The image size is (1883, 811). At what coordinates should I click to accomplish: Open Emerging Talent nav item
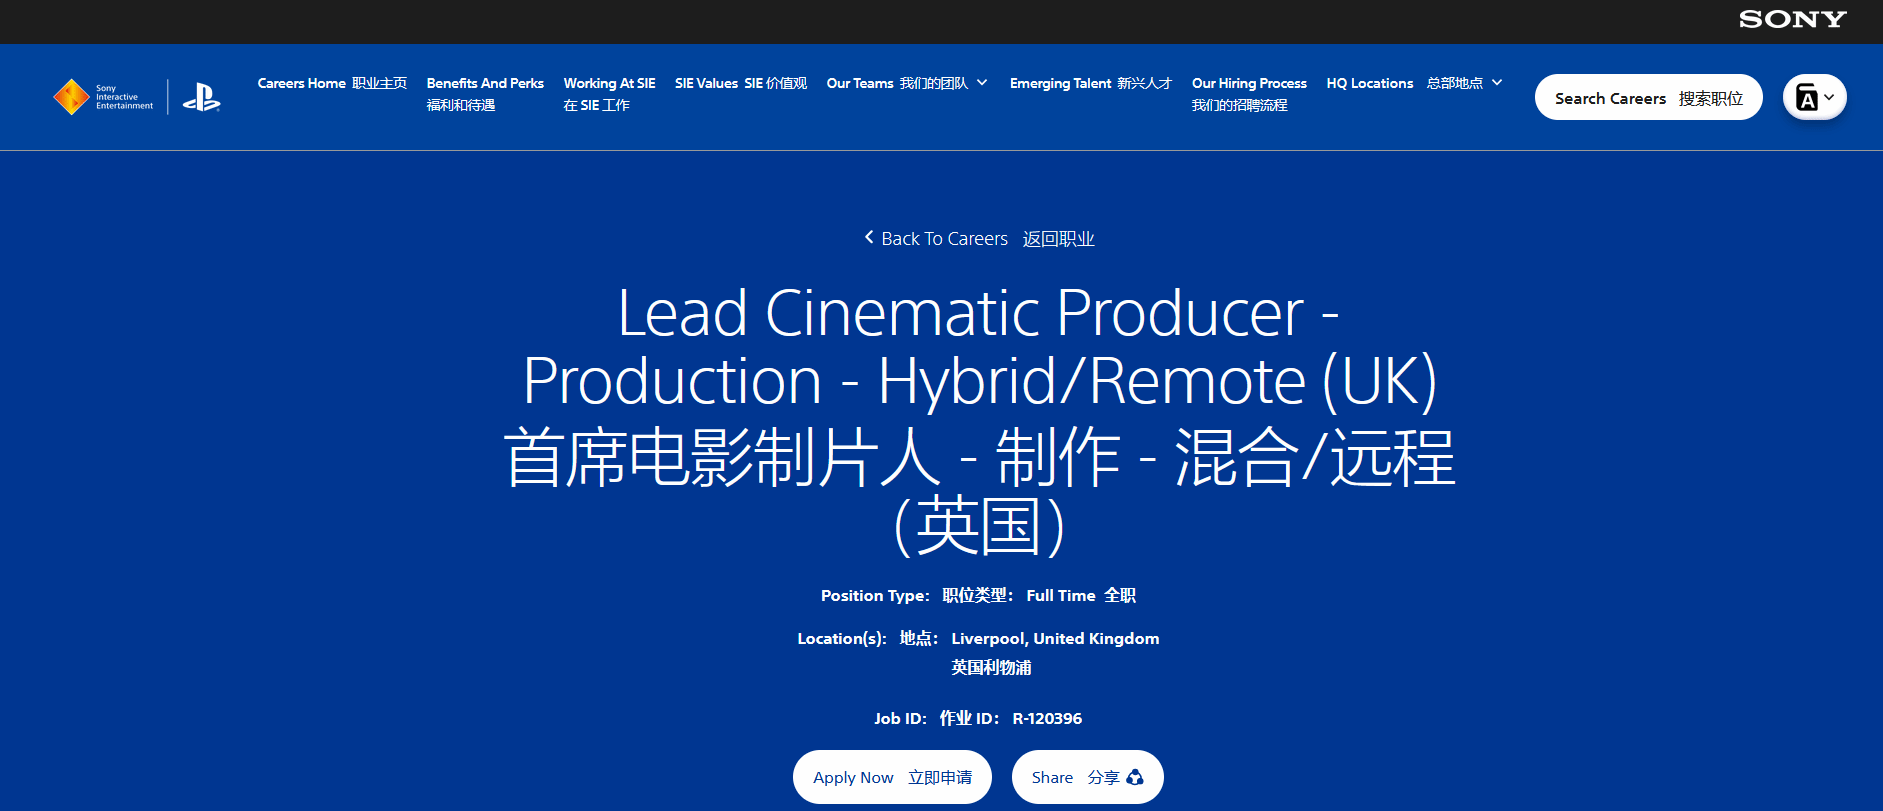pyautogui.click(x=1090, y=84)
